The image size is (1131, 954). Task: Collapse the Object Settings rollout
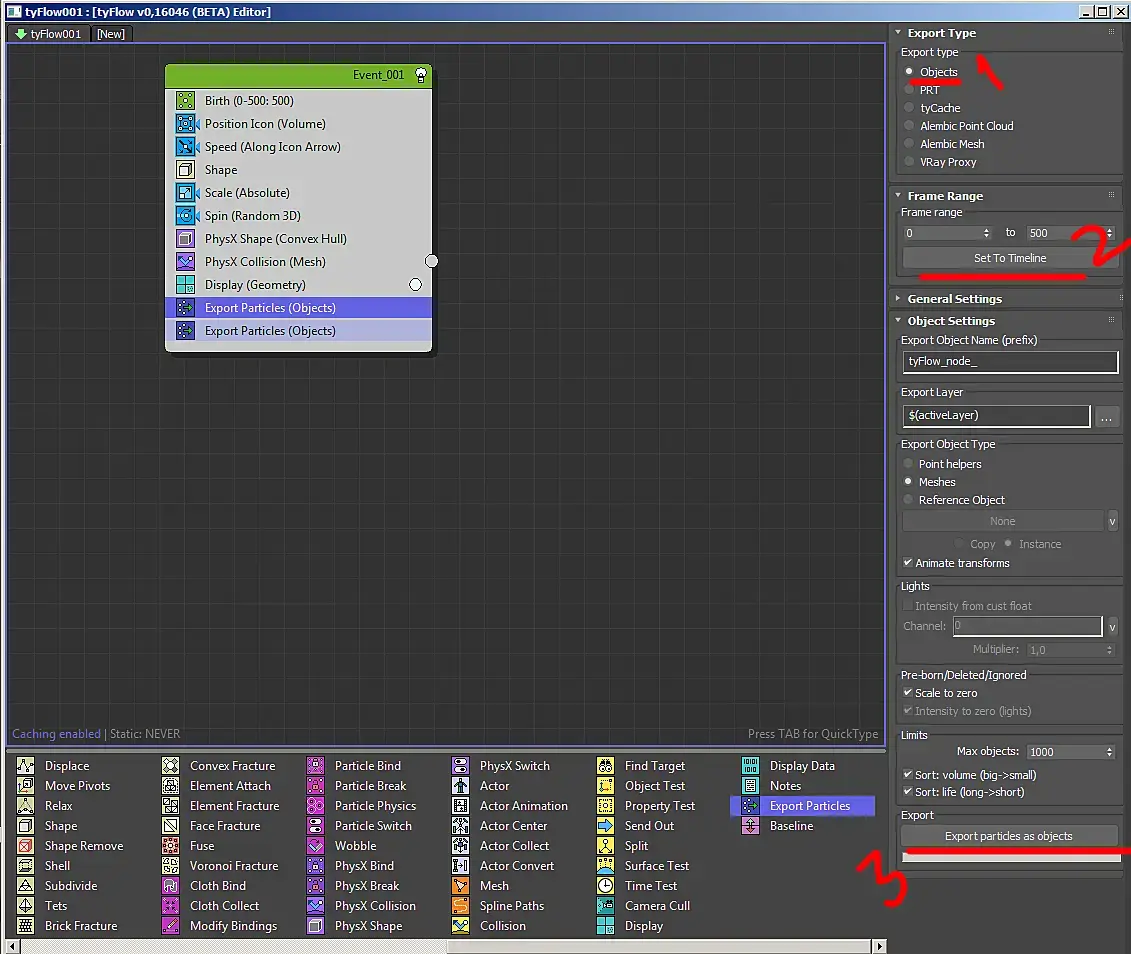pos(898,320)
